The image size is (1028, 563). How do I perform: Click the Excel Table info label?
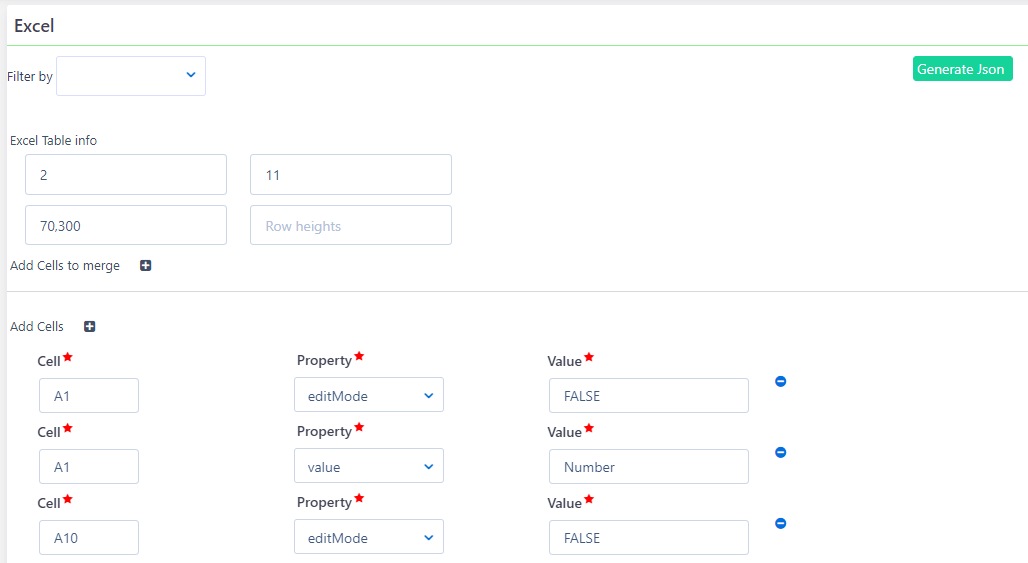[x=53, y=140]
